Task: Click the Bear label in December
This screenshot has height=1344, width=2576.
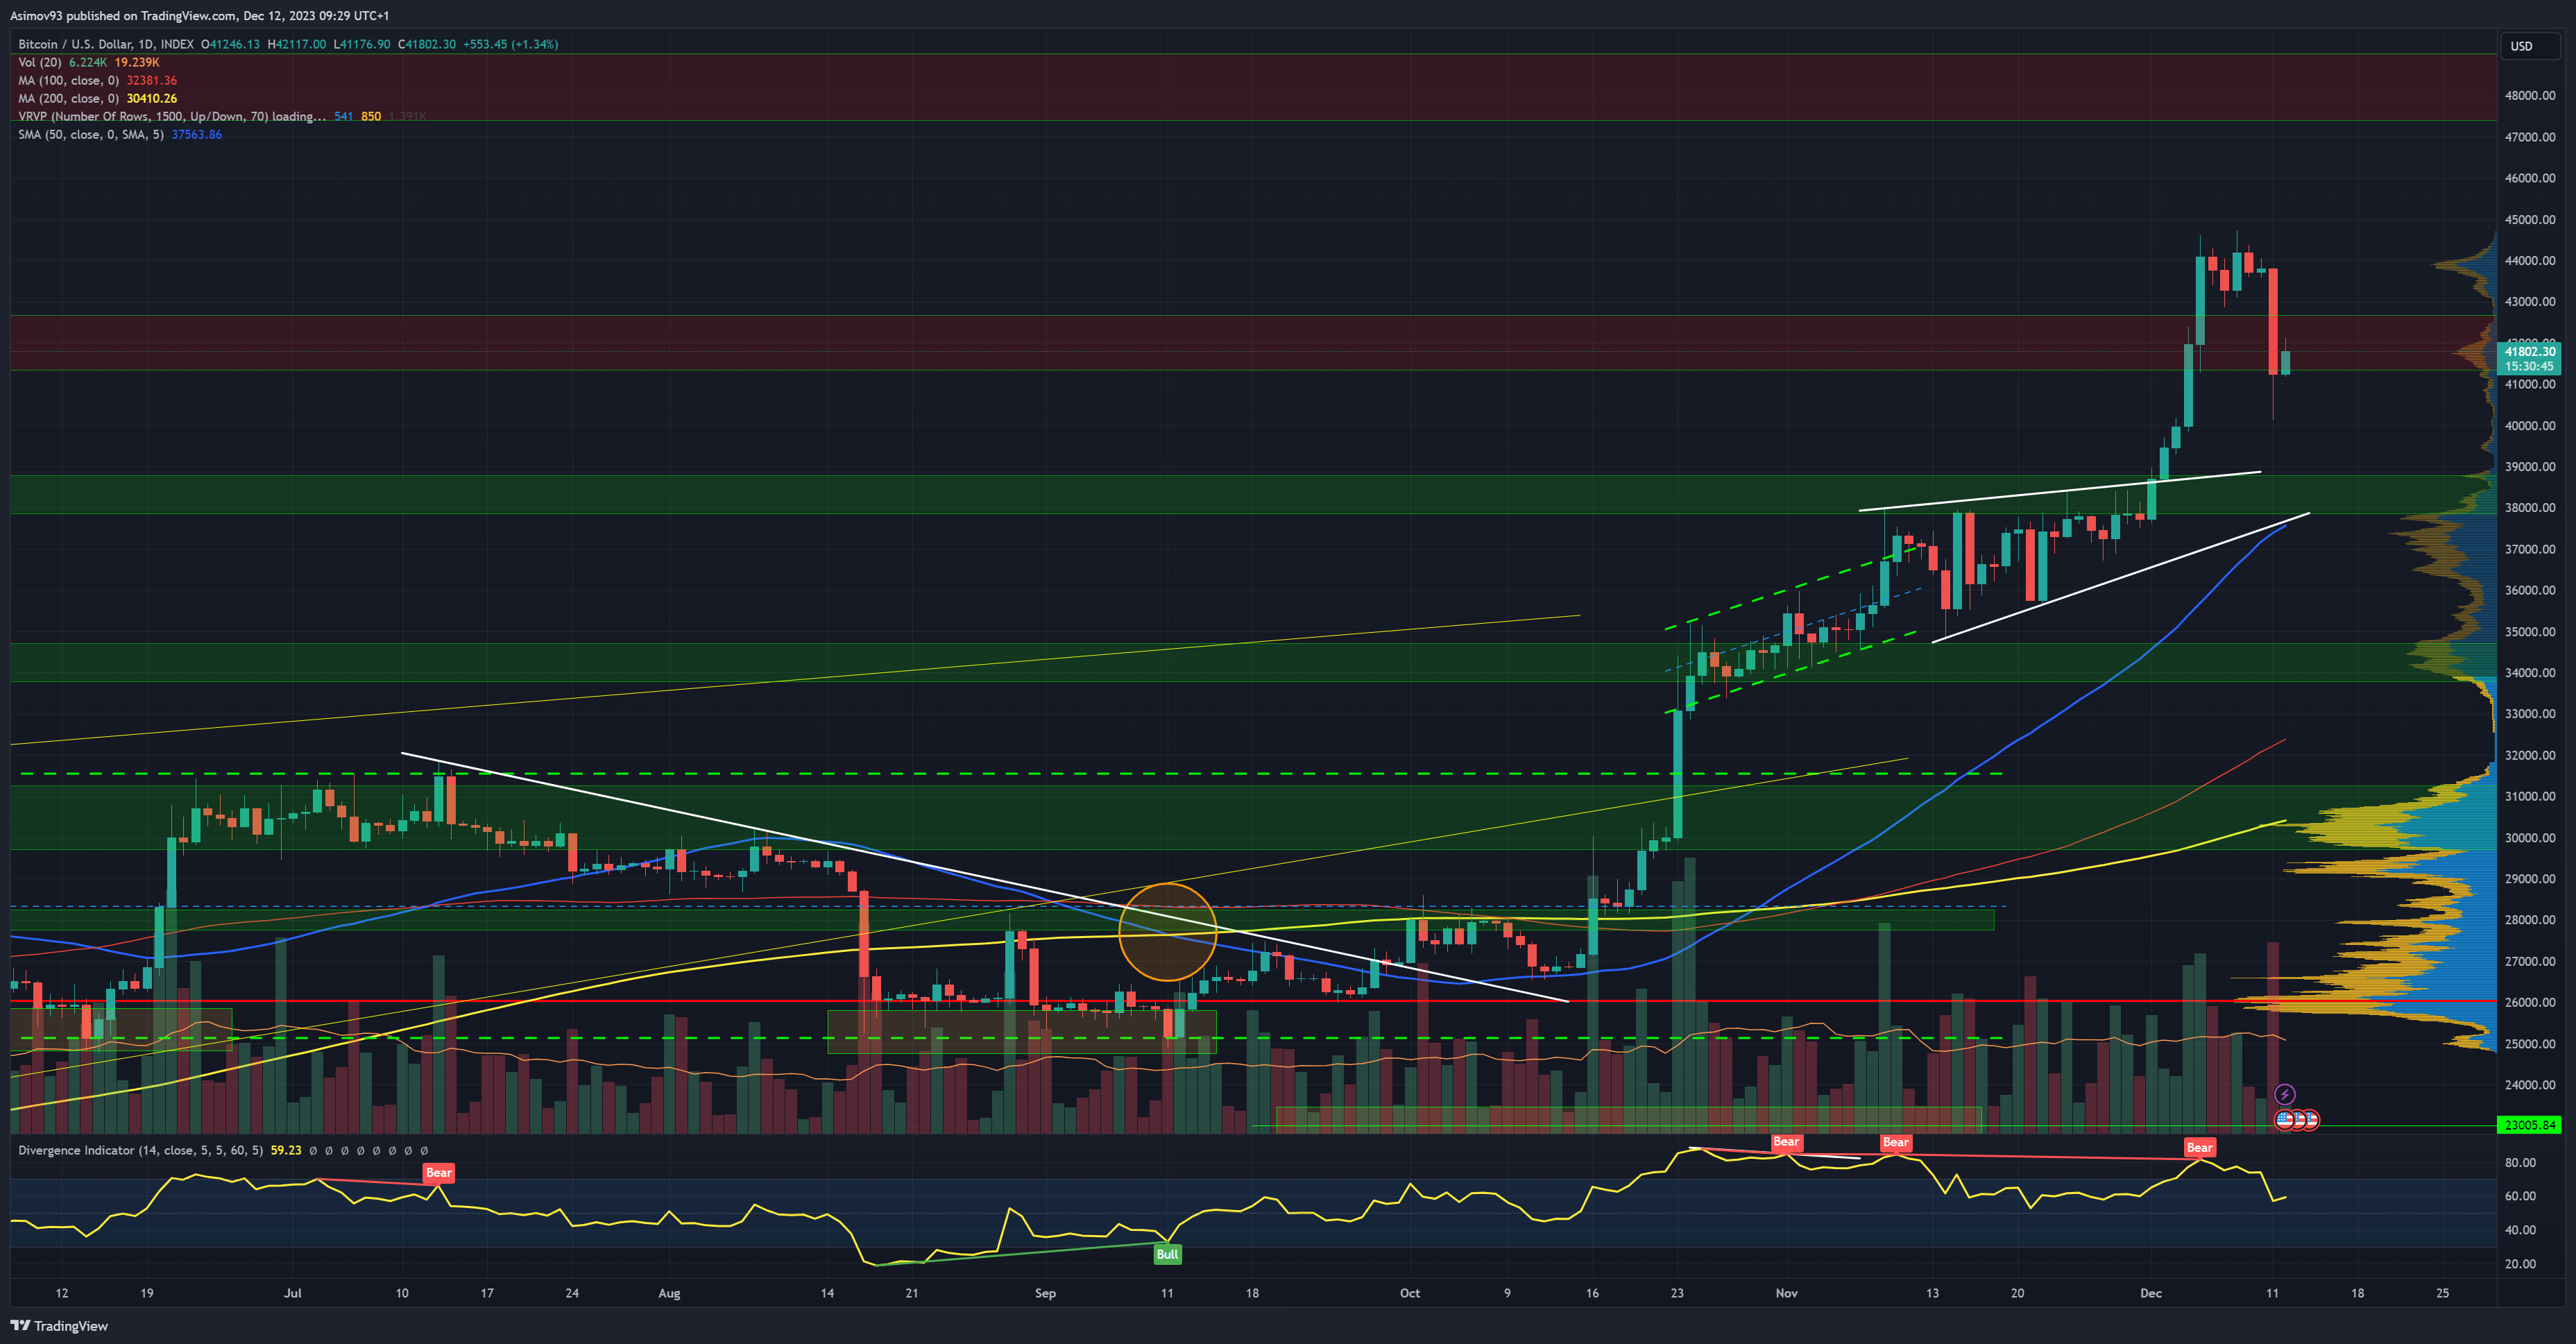Action: pos(2199,1147)
